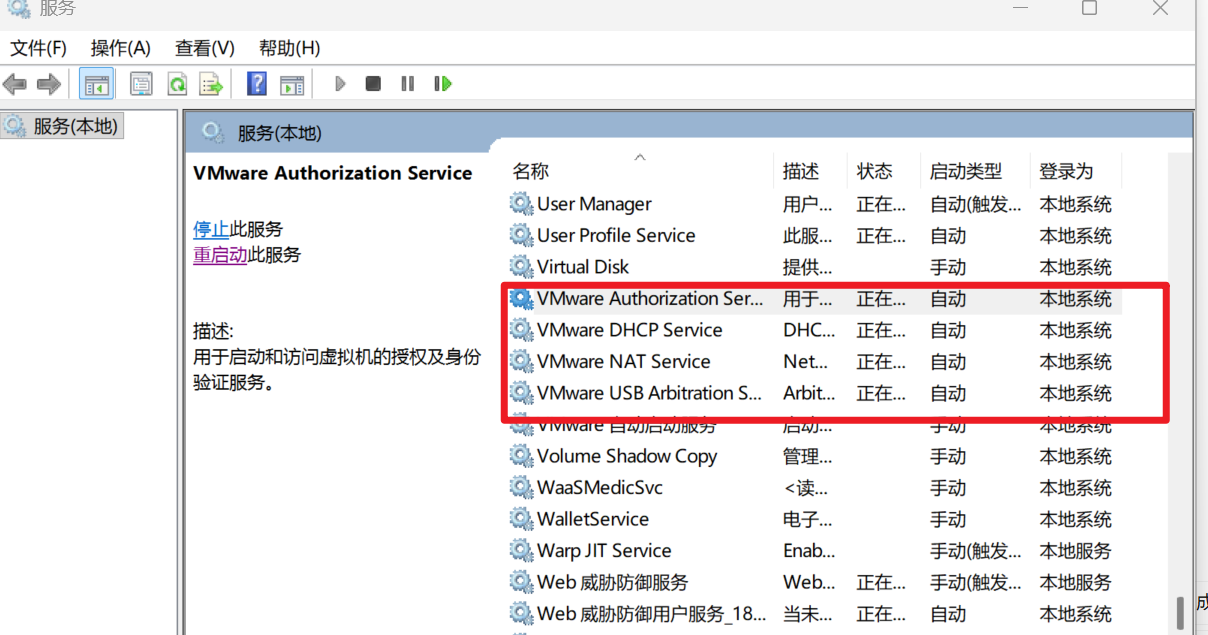Select the VMware NAT Service row
The width and height of the screenshot is (1208, 635).
[x=814, y=362]
